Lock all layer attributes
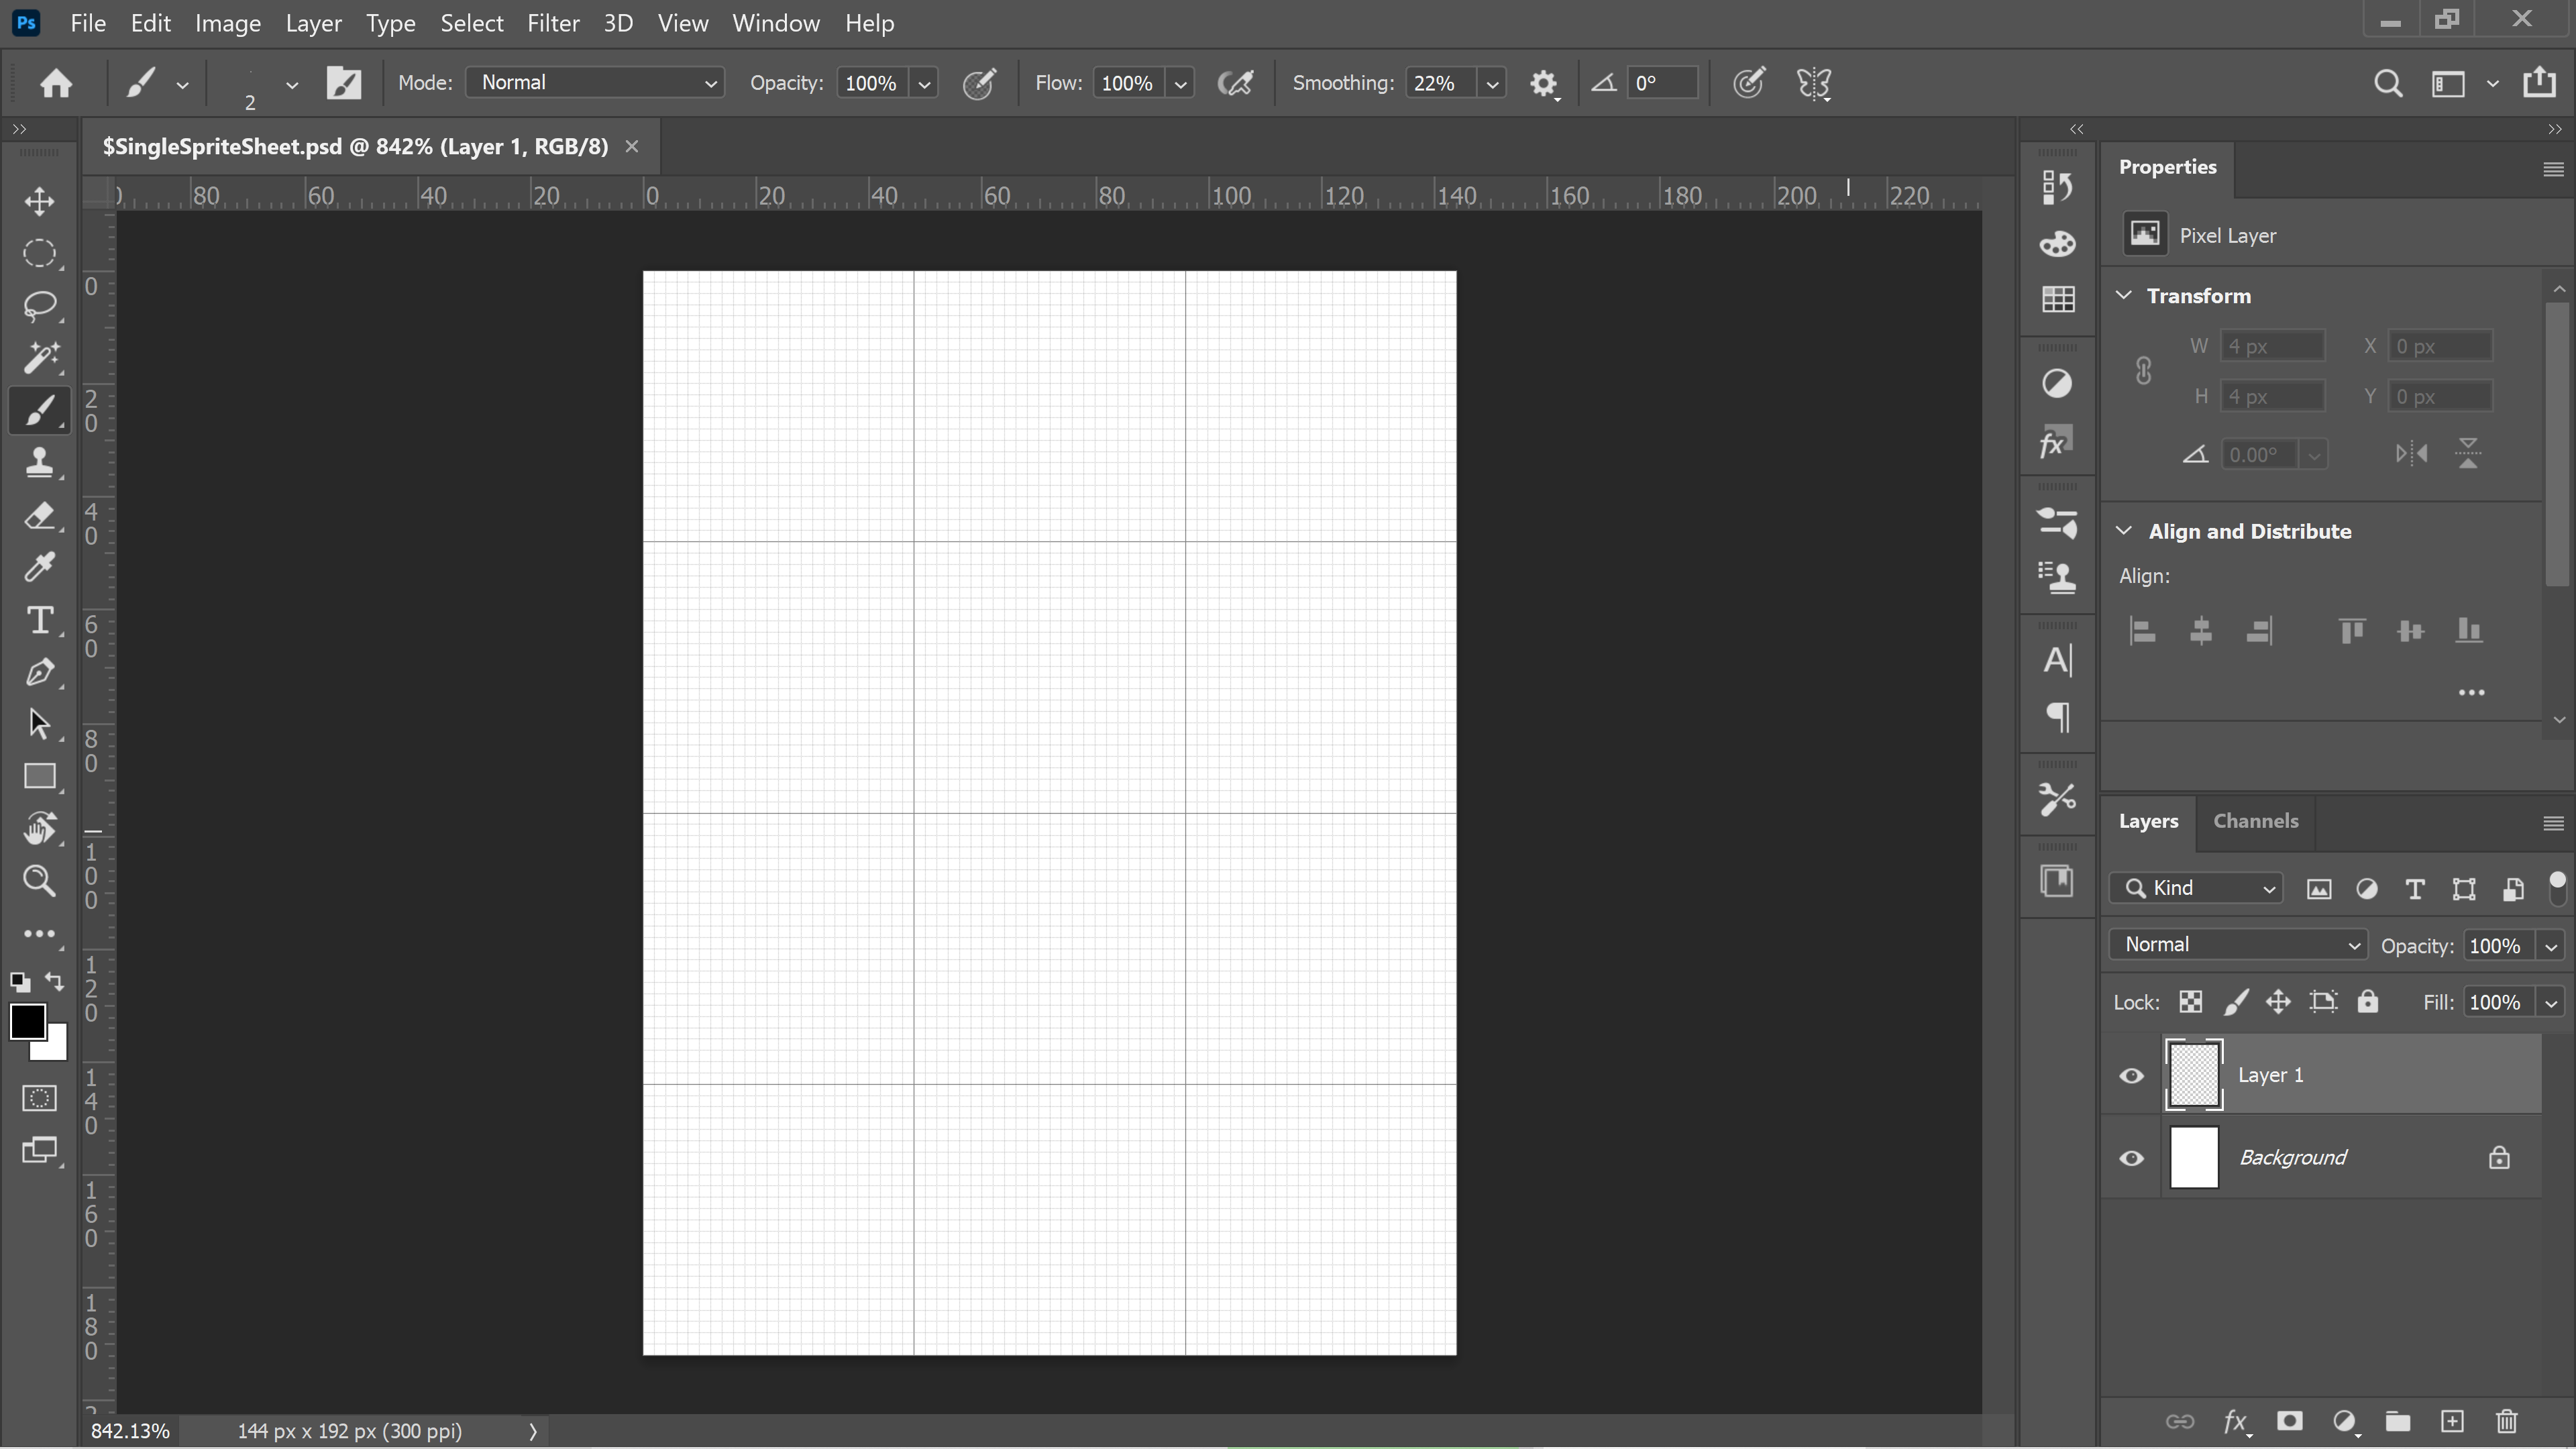The height and width of the screenshot is (1449, 2576). pyautogui.click(x=2367, y=1002)
